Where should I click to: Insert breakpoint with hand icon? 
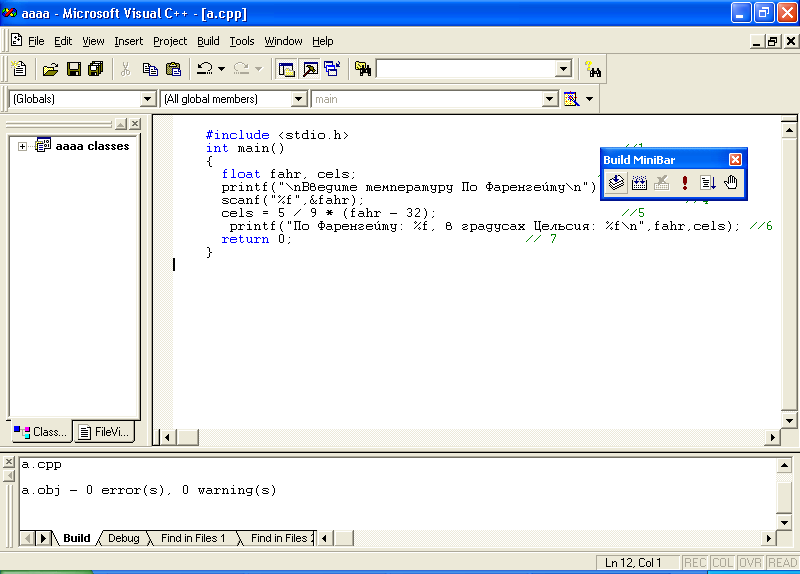[x=731, y=182]
